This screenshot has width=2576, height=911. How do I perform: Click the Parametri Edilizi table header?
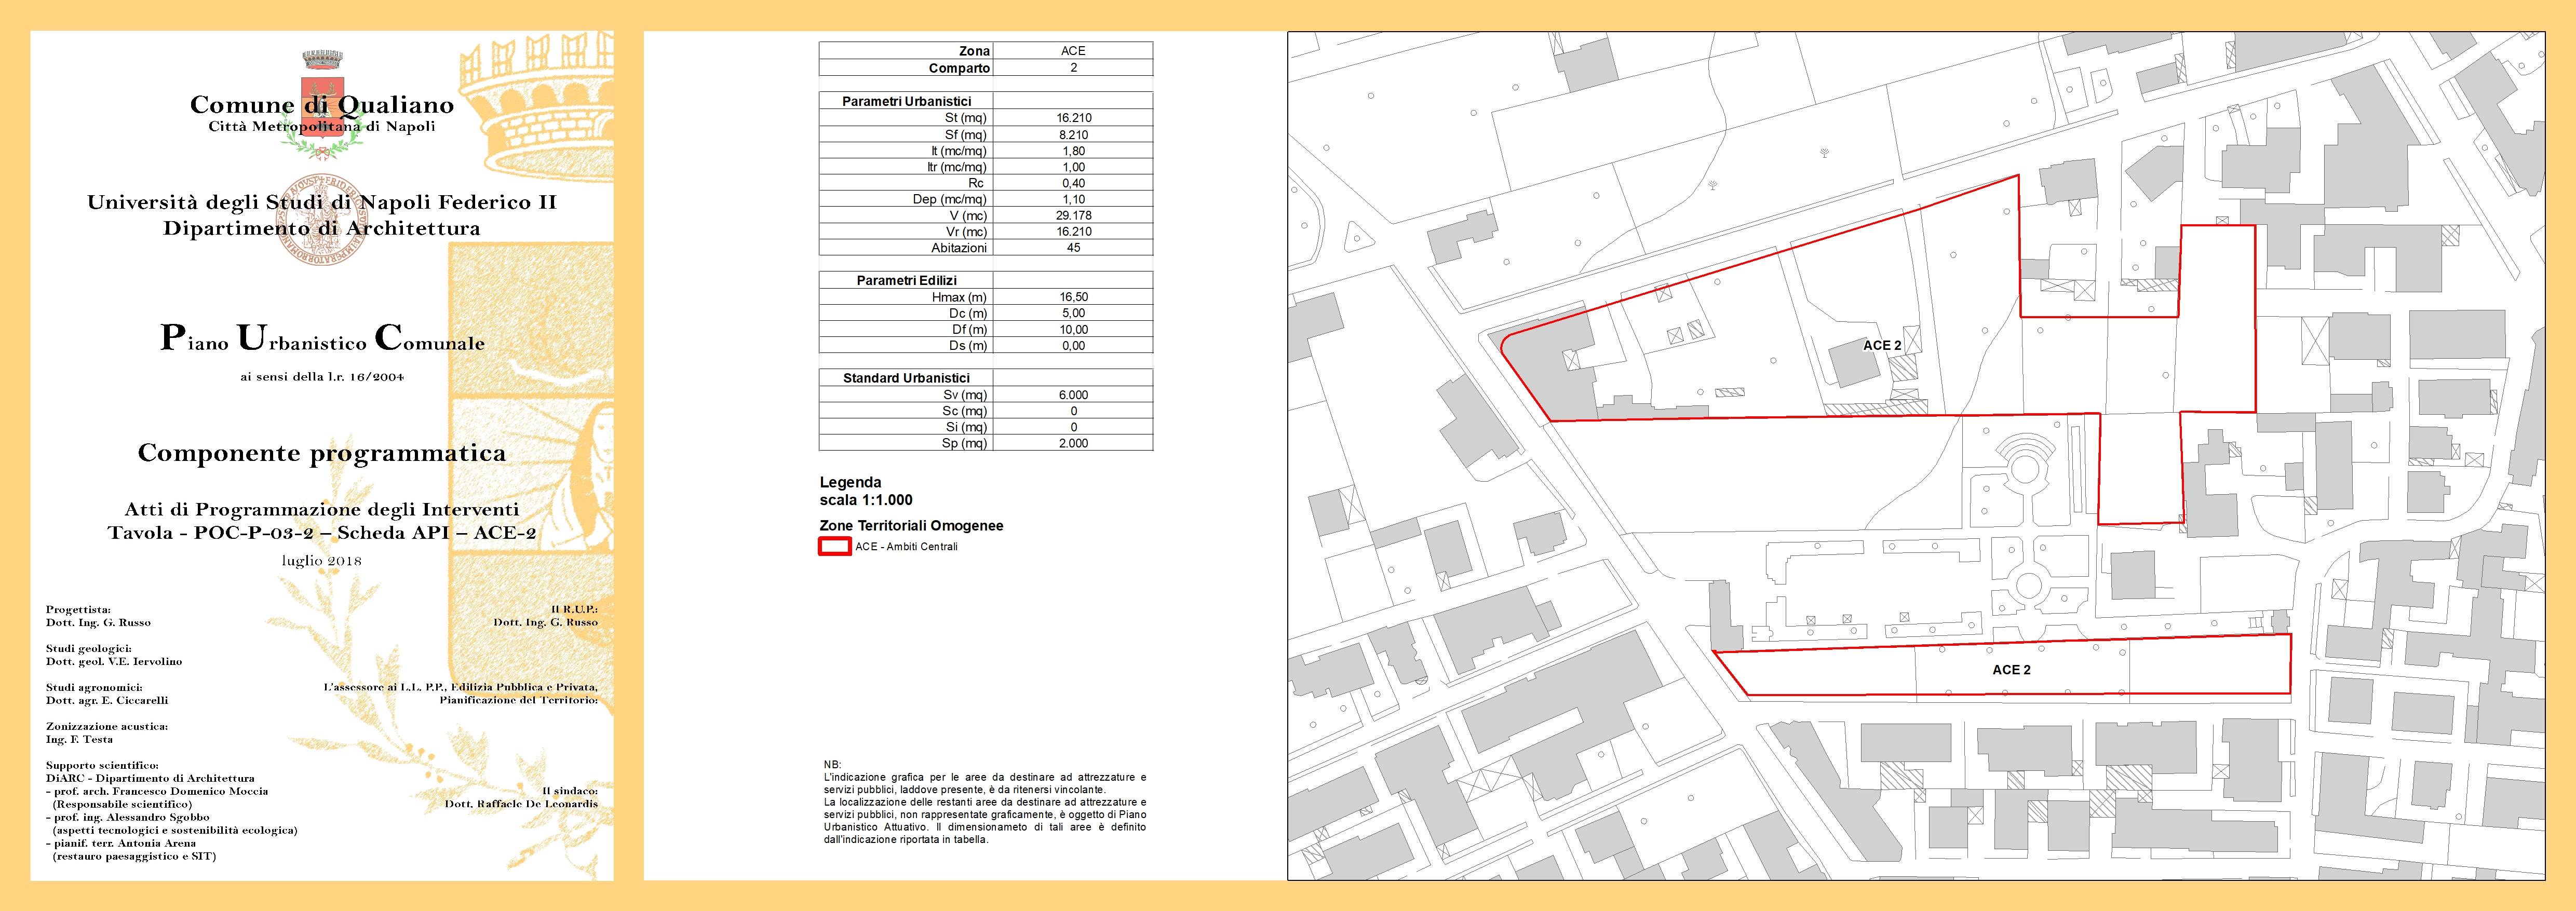pyautogui.click(x=906, y=280)
